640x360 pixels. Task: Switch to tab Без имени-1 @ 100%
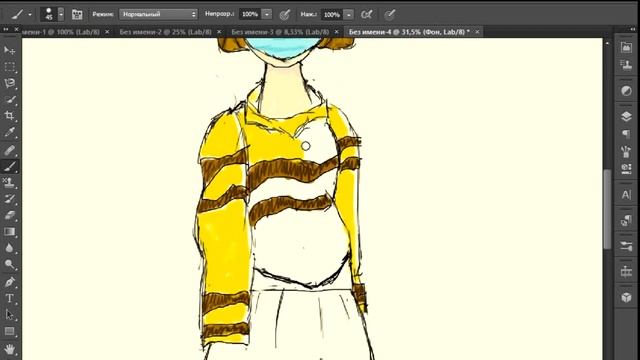(x=60, y=31)
